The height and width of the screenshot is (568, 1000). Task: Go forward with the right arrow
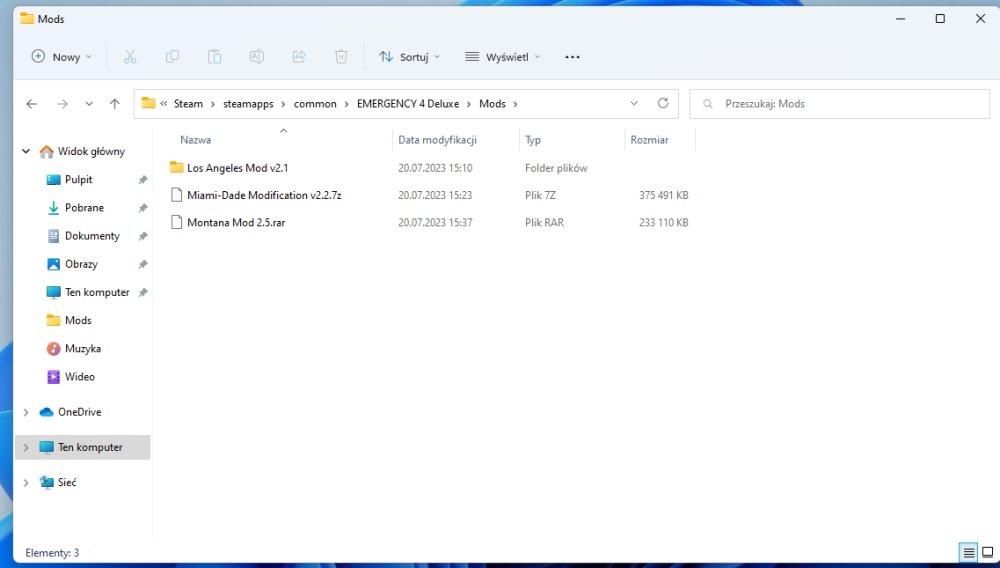(62, 104)
